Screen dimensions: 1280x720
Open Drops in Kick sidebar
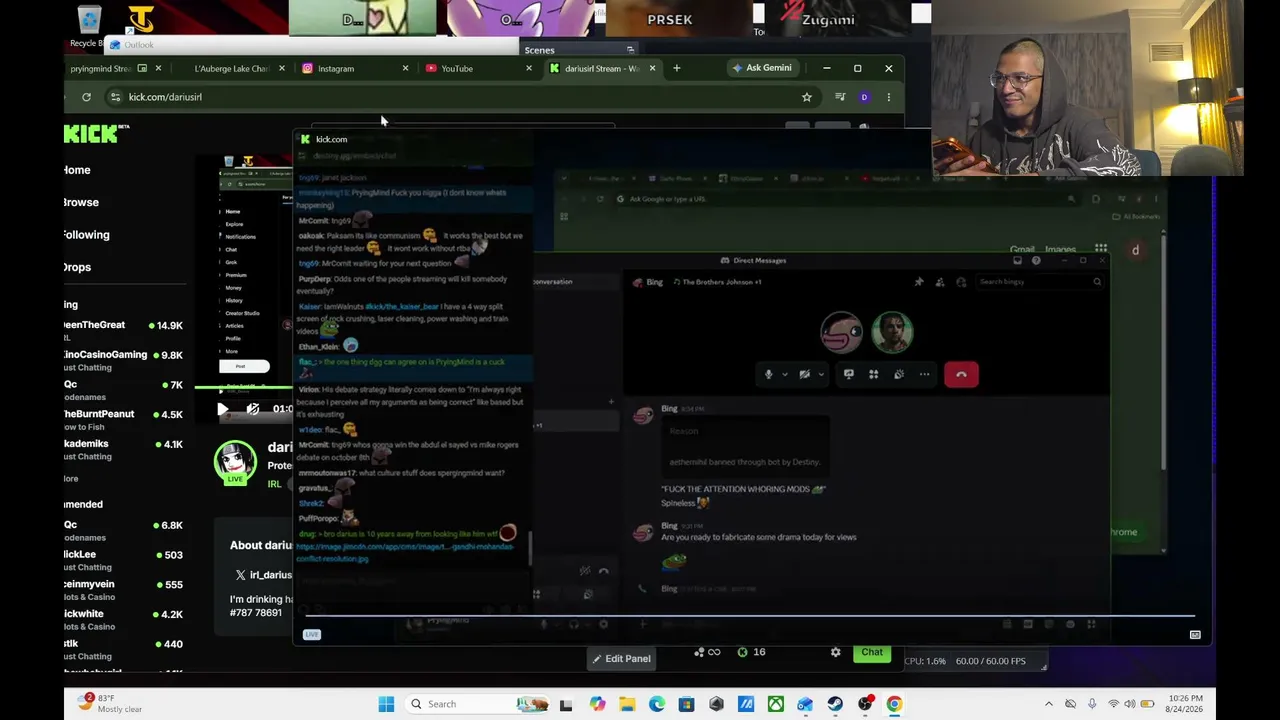(x=77, y=267)
